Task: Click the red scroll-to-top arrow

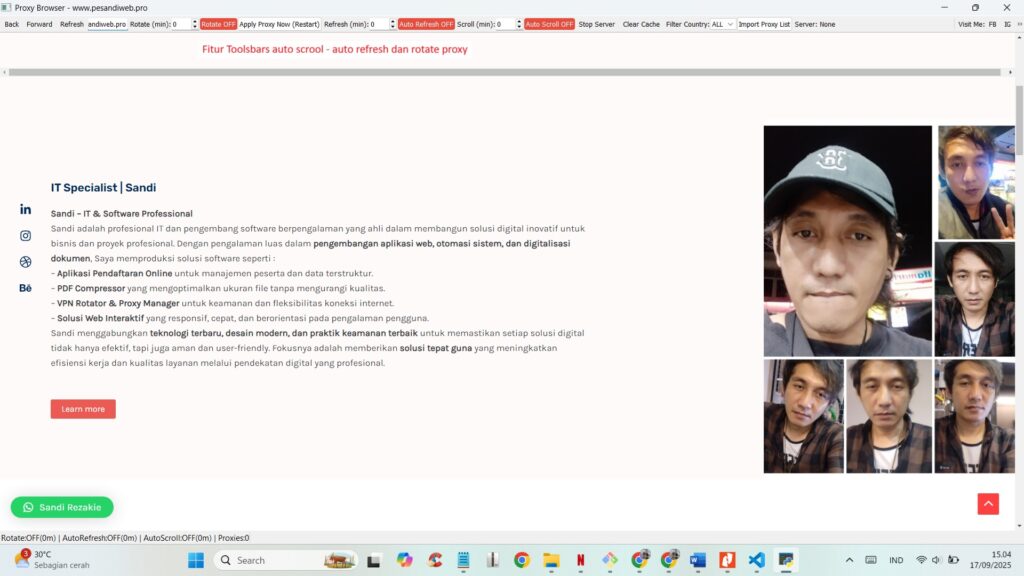Action: coord(988,504)
